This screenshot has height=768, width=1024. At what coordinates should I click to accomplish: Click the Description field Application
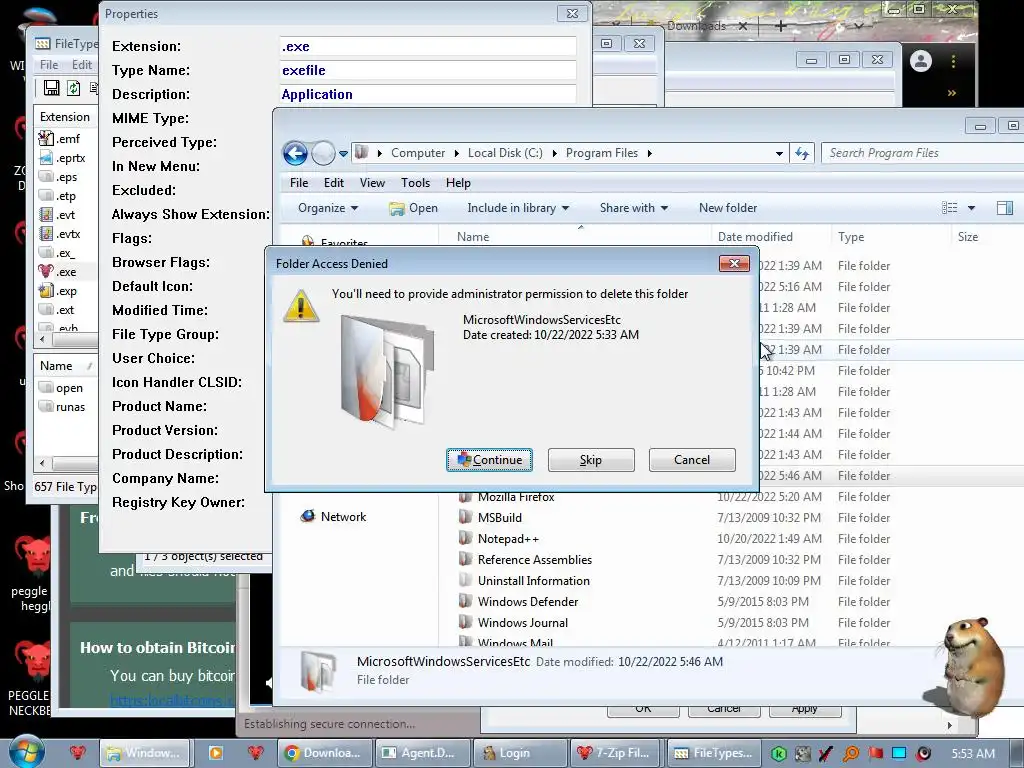(428, 94)
